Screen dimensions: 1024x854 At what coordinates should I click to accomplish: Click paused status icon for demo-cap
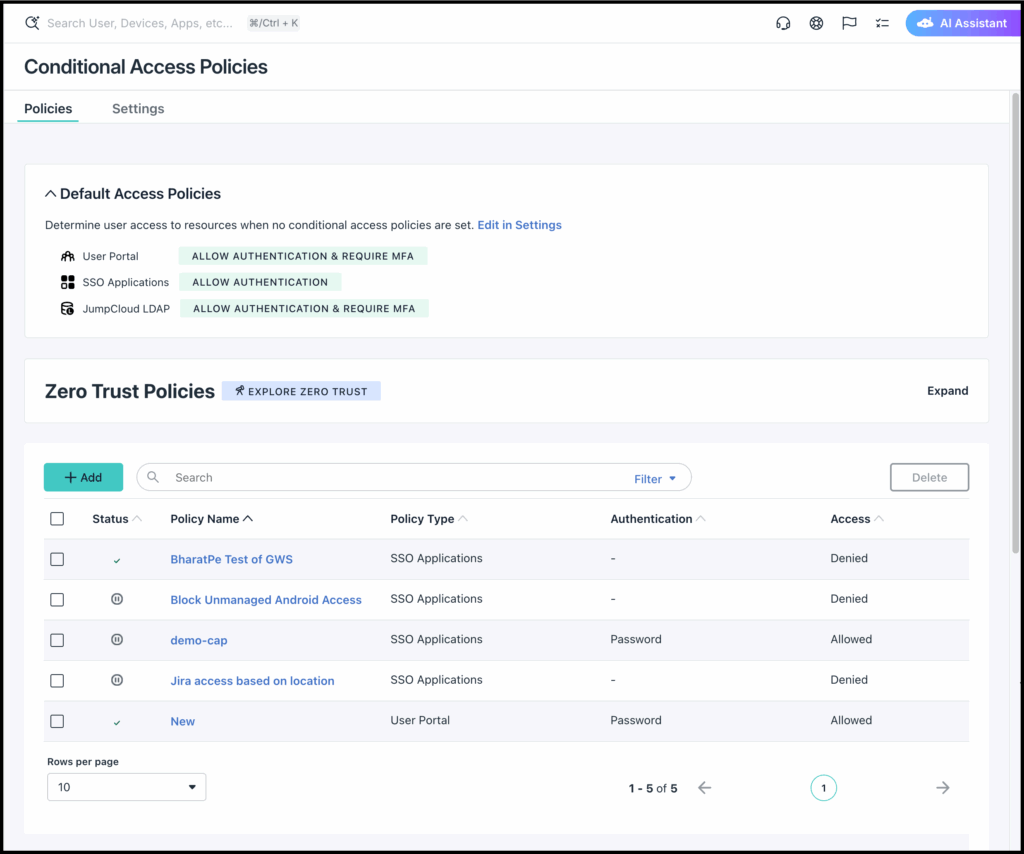tap(117, 639)
